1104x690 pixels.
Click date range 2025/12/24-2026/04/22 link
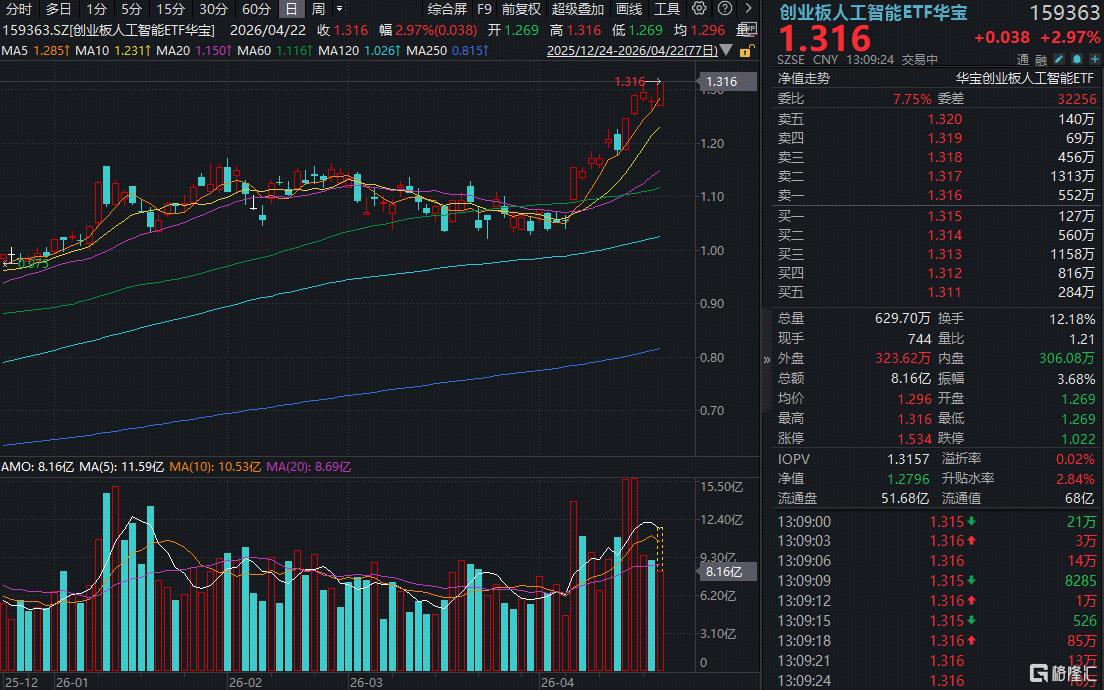tap(632, 51)
